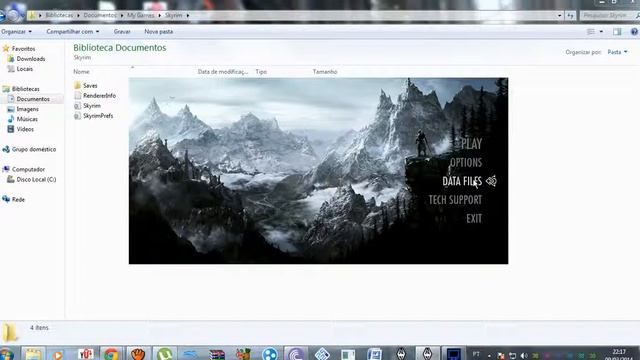Sort by the Nome column header
Viewport: 640px width, 360px height.
81,71
